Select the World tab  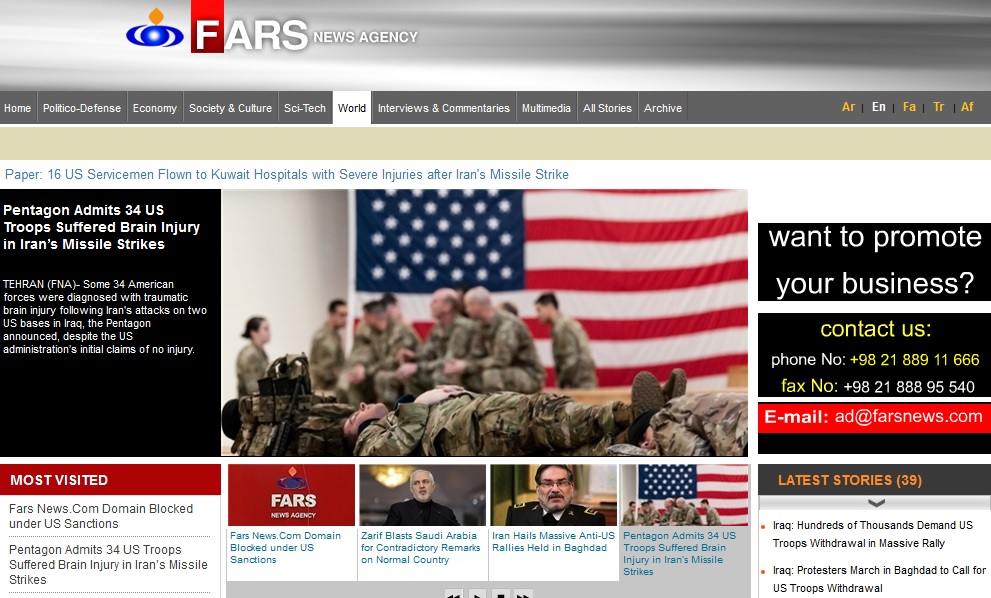click(352, 108)
